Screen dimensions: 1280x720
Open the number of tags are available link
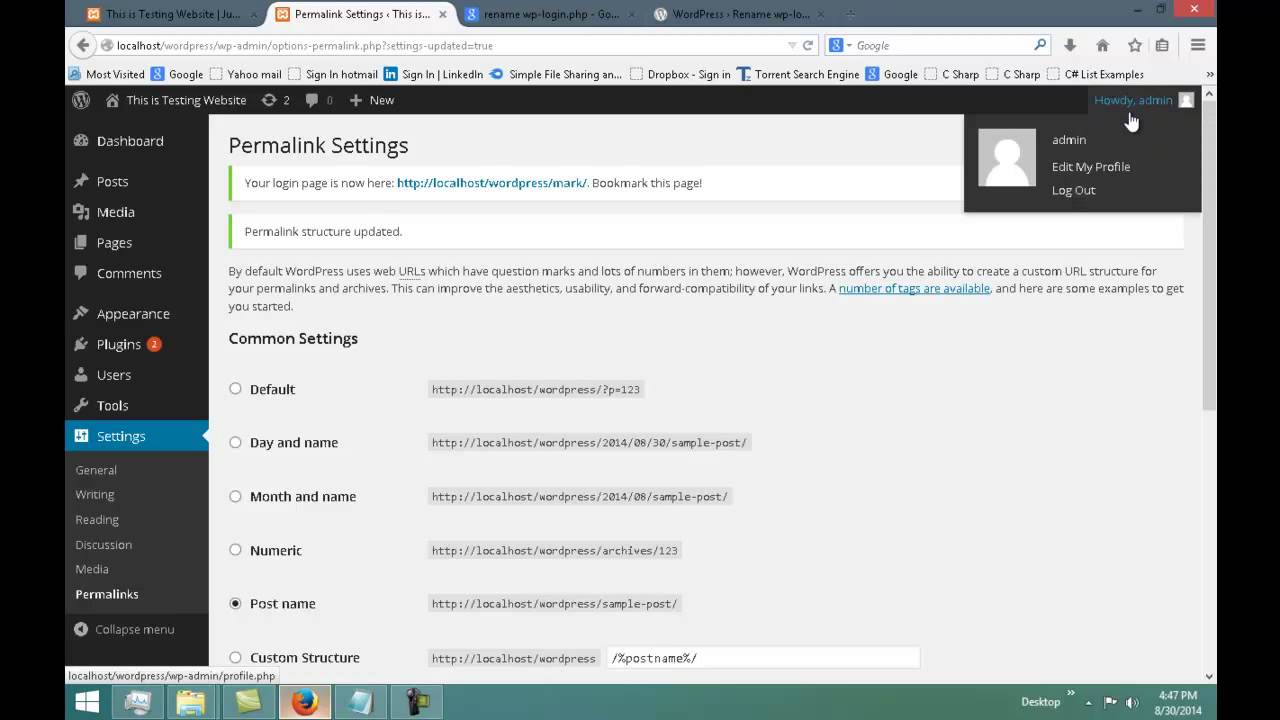point(914,288)
